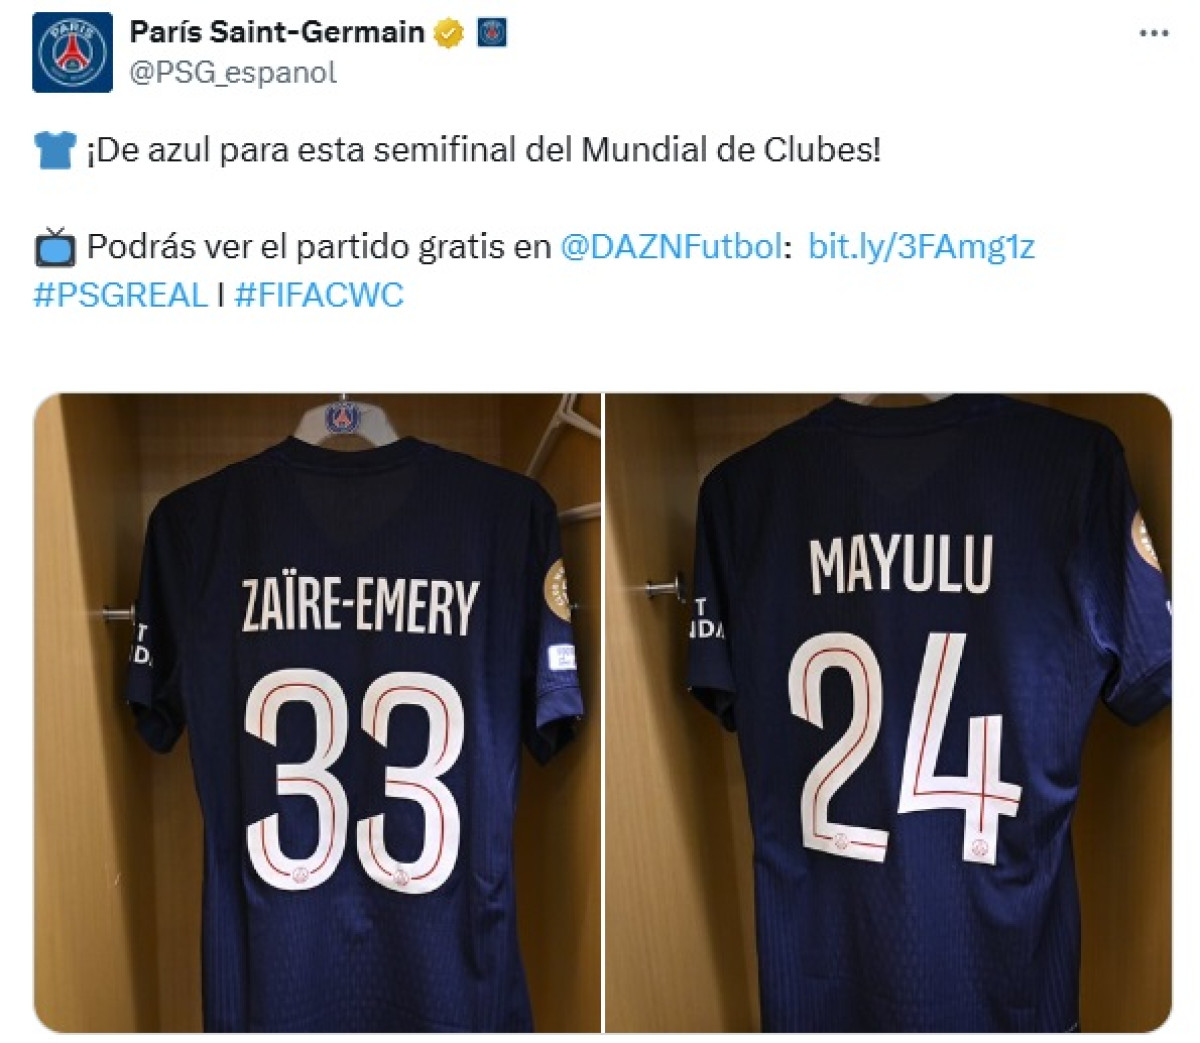Follow the bit.ly/3FAmg1z link
Image resolution: width=1200 pixels, height=1043 pixels.
click(x=921, y=246)
